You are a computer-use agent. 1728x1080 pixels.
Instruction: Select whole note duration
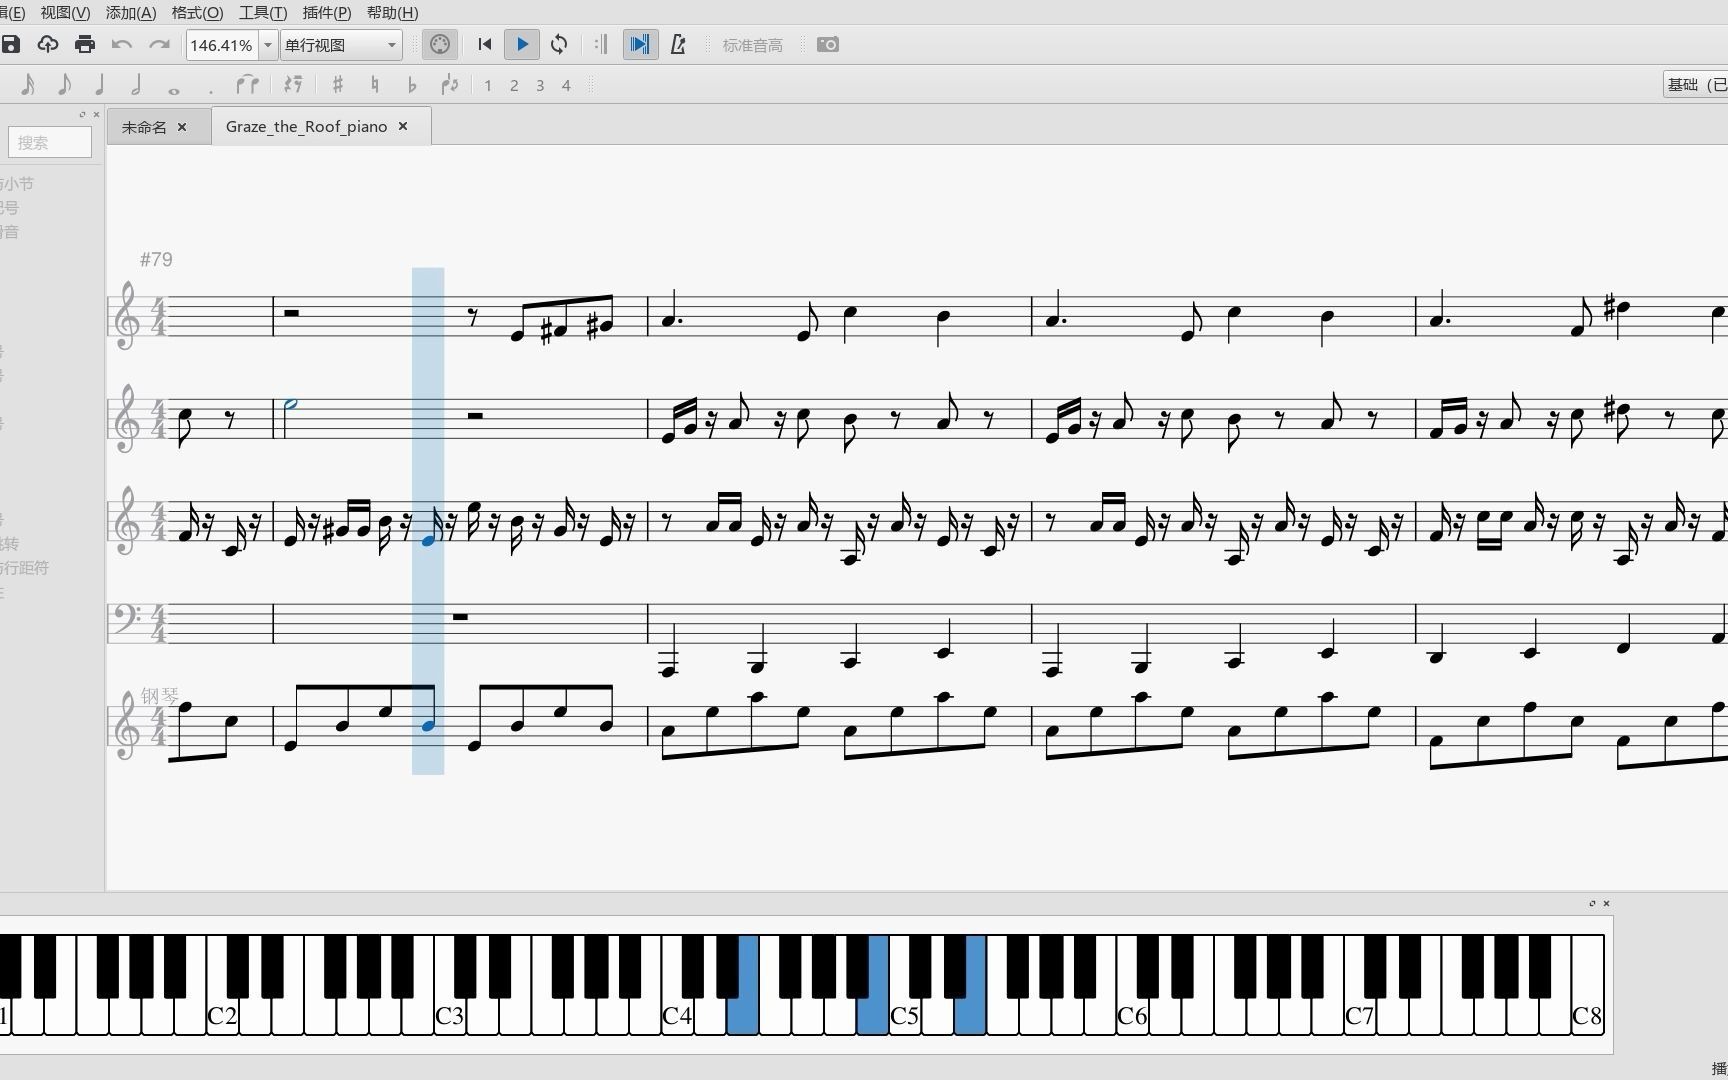(174, 89)
